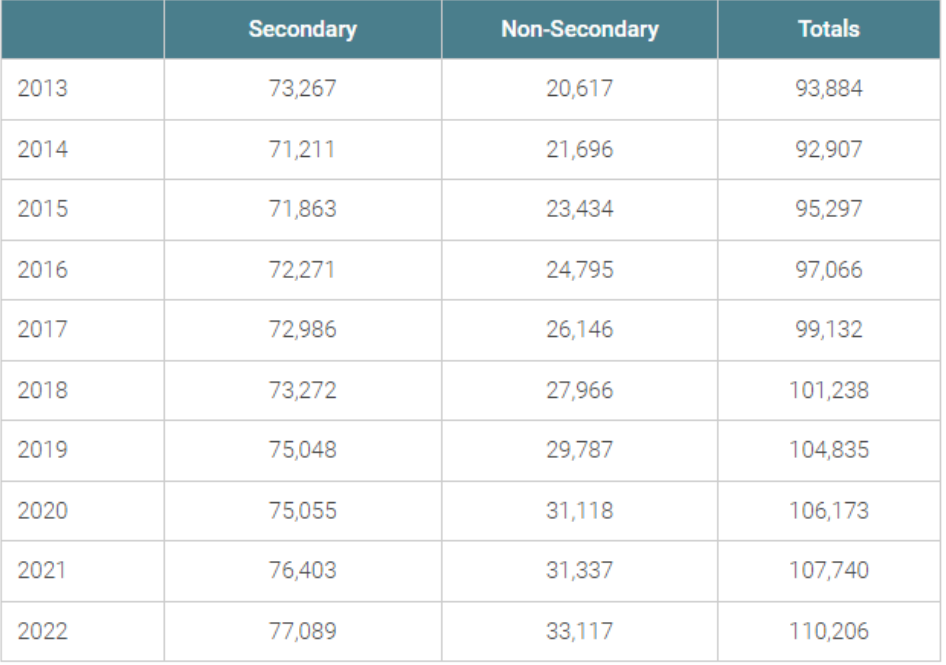Image resolution: width=946 pixels, height=665 pixels.
Task: Select the 2014 row label
Action: [x=42, y=149]
